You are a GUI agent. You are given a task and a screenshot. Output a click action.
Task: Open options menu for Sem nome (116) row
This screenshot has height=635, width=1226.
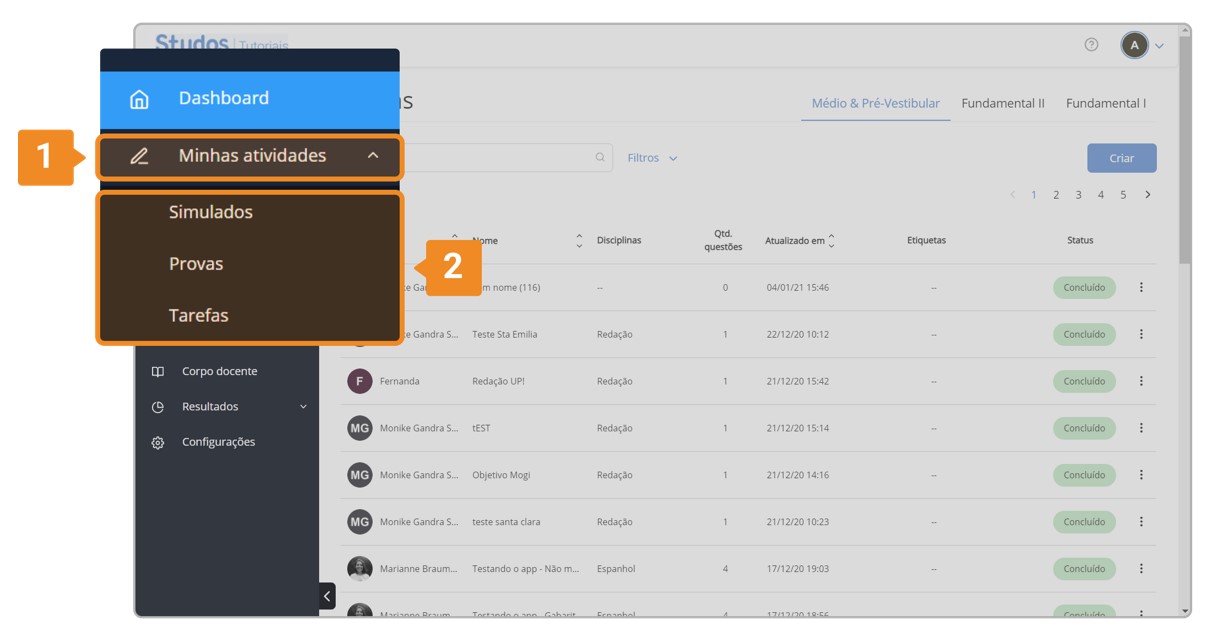click(x=1141, y=287)
